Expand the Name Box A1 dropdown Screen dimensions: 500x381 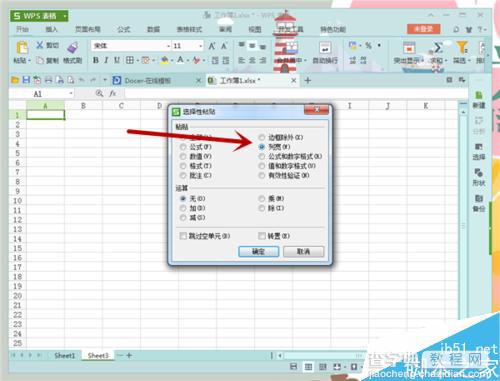(71, 94)
